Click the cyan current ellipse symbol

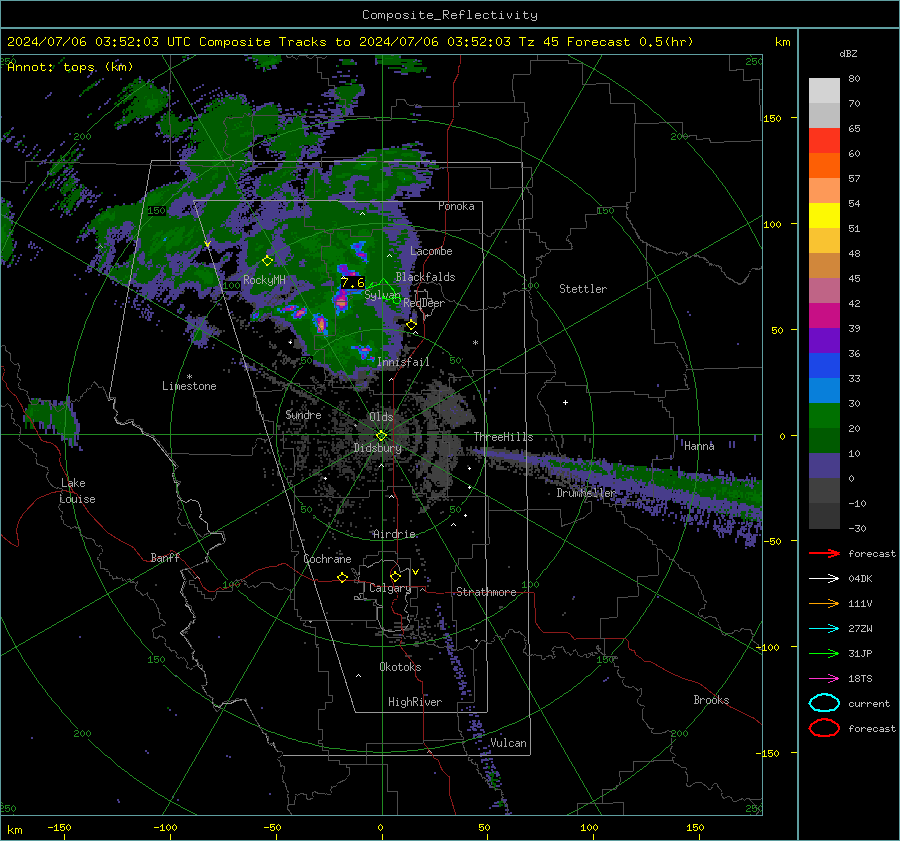coord(824,703)
